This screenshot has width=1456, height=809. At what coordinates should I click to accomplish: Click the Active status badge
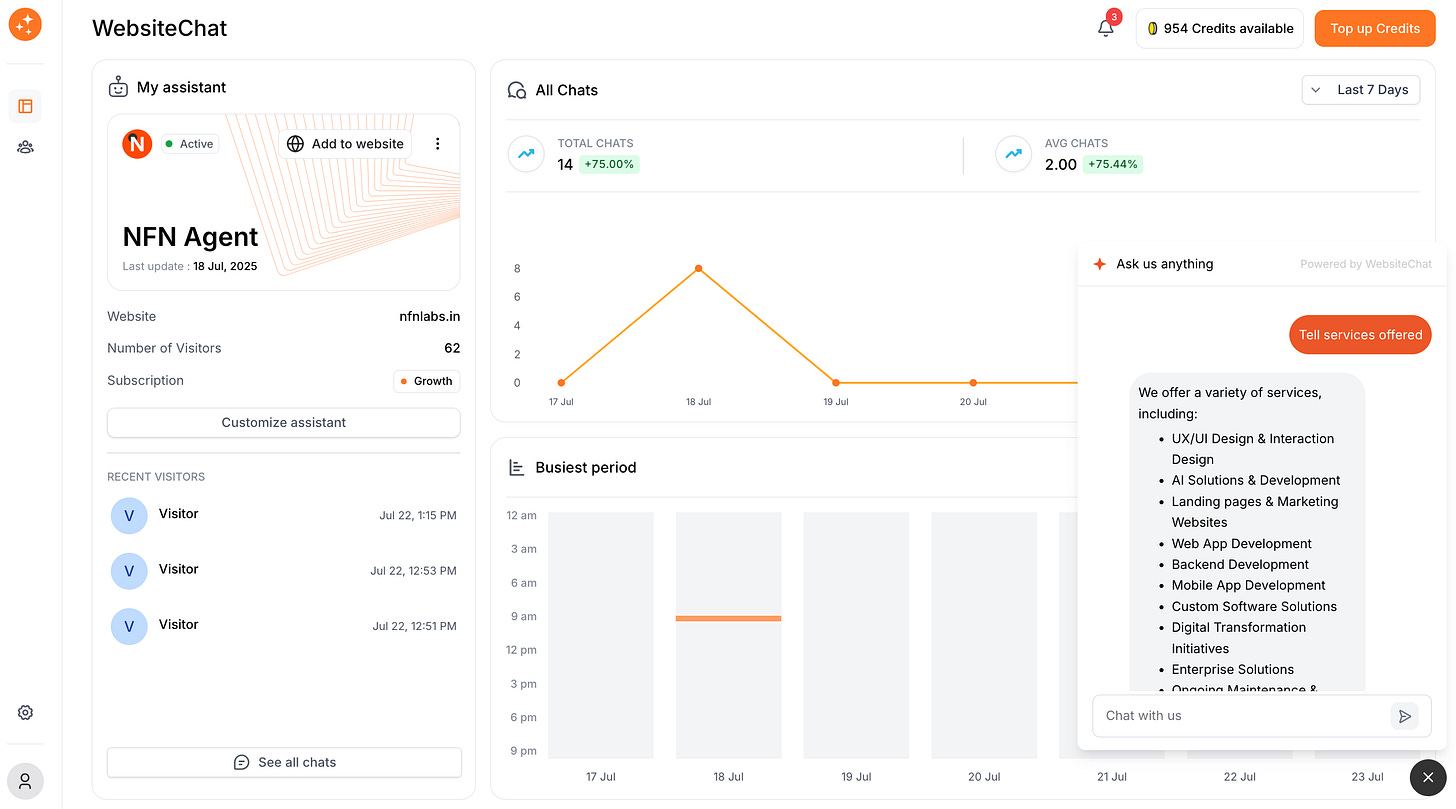click(189, 144)
